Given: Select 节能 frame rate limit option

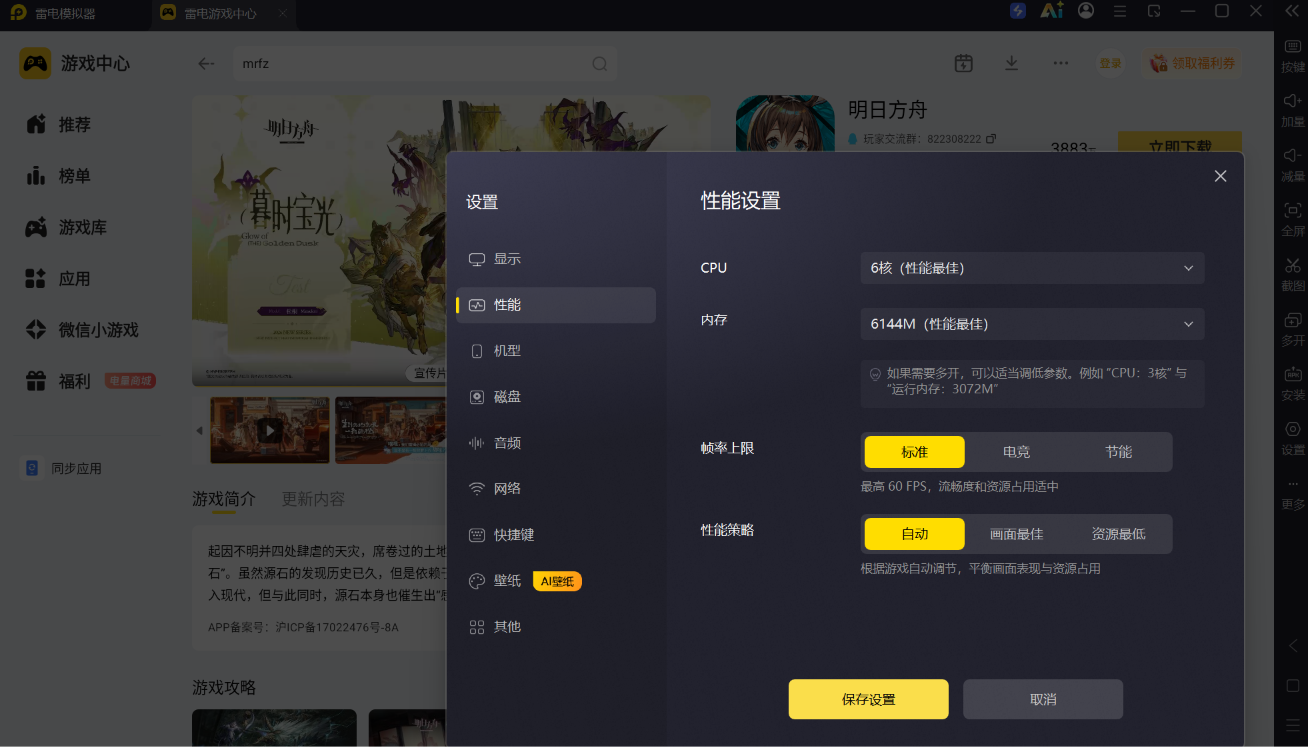Looking at the screenshot, I should click(1119, 452).
